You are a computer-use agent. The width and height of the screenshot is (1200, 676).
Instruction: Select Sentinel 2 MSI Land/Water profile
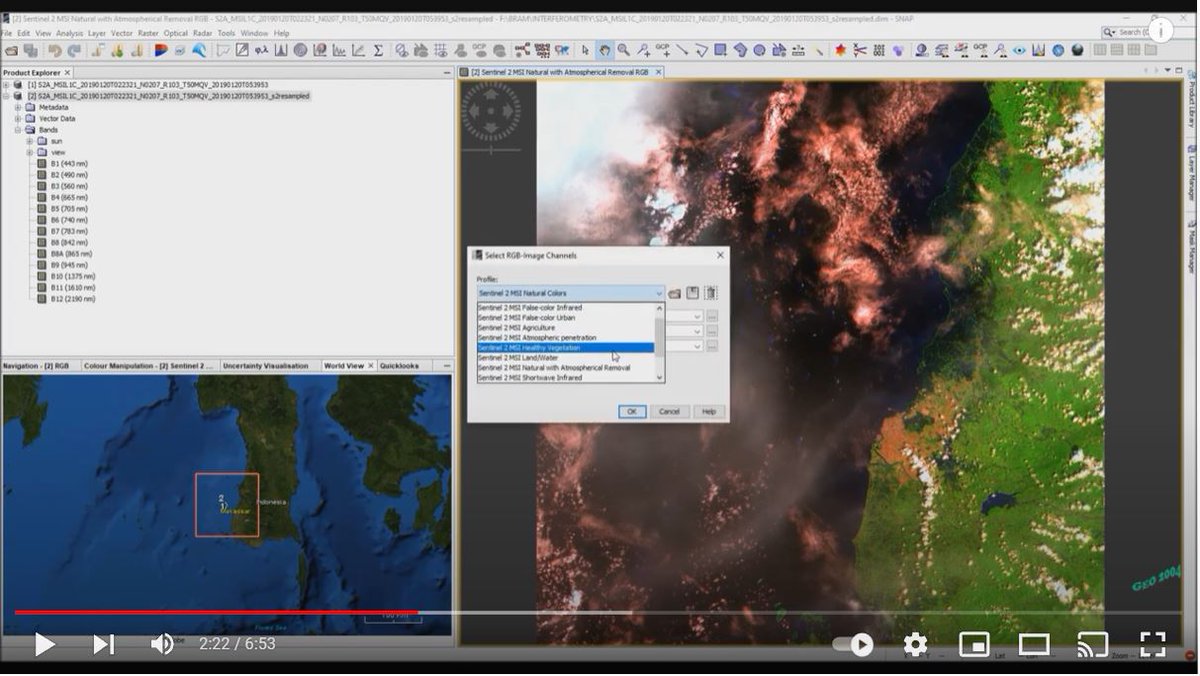pos(566,358)
